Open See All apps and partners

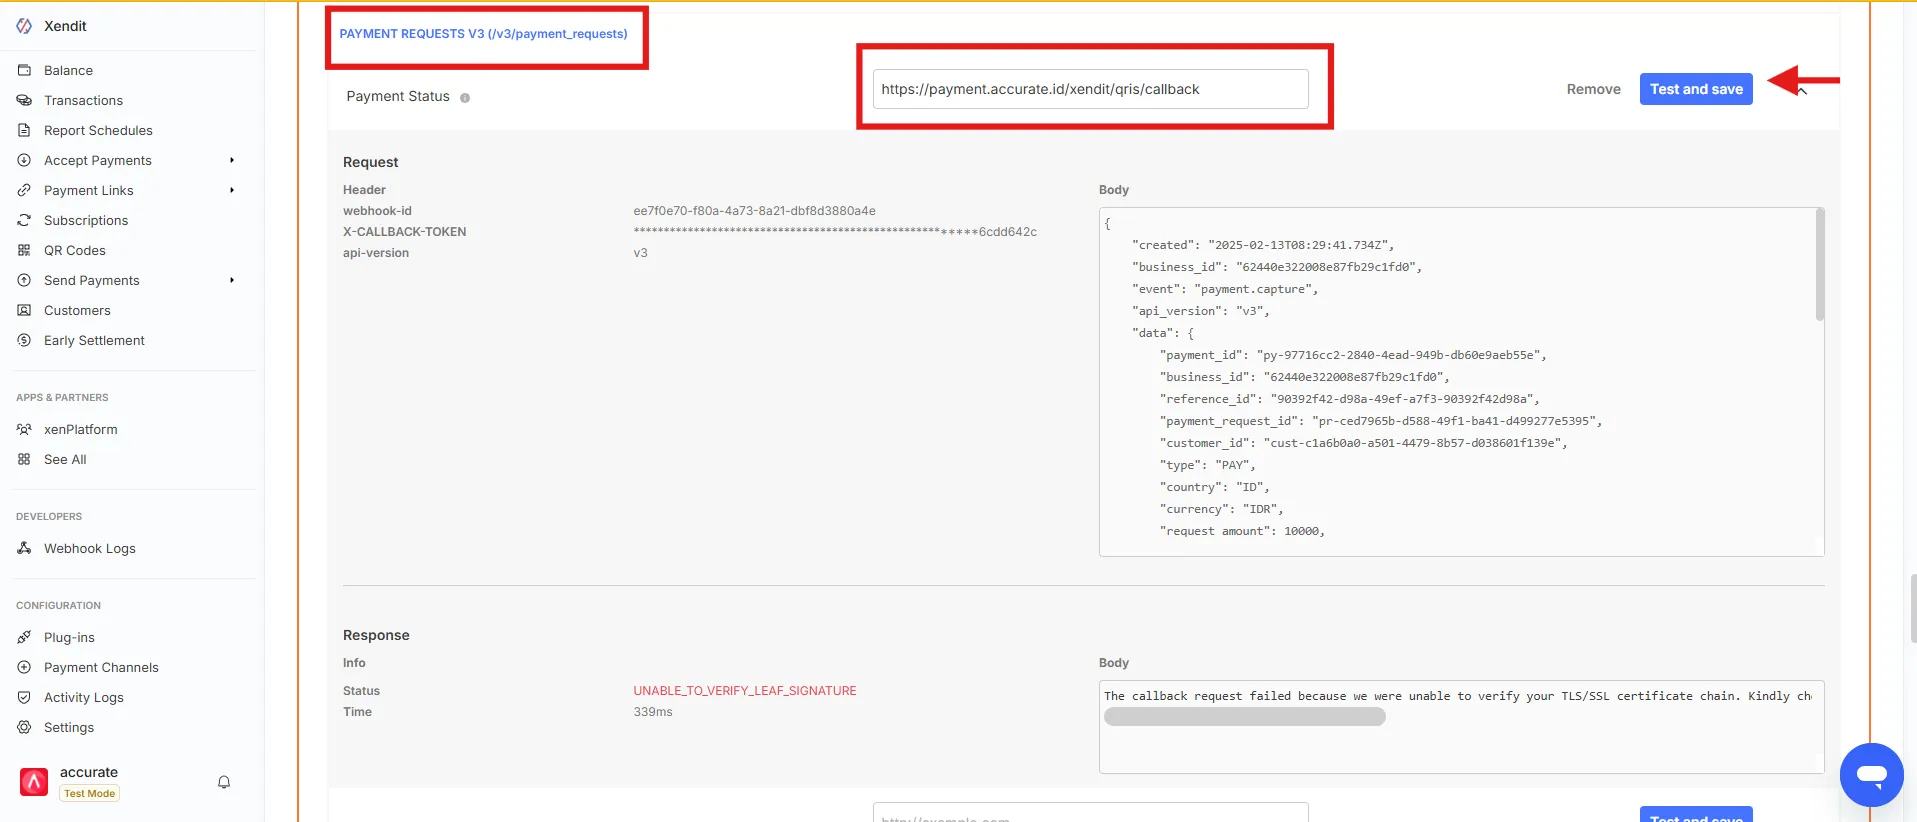pos(65,459)
